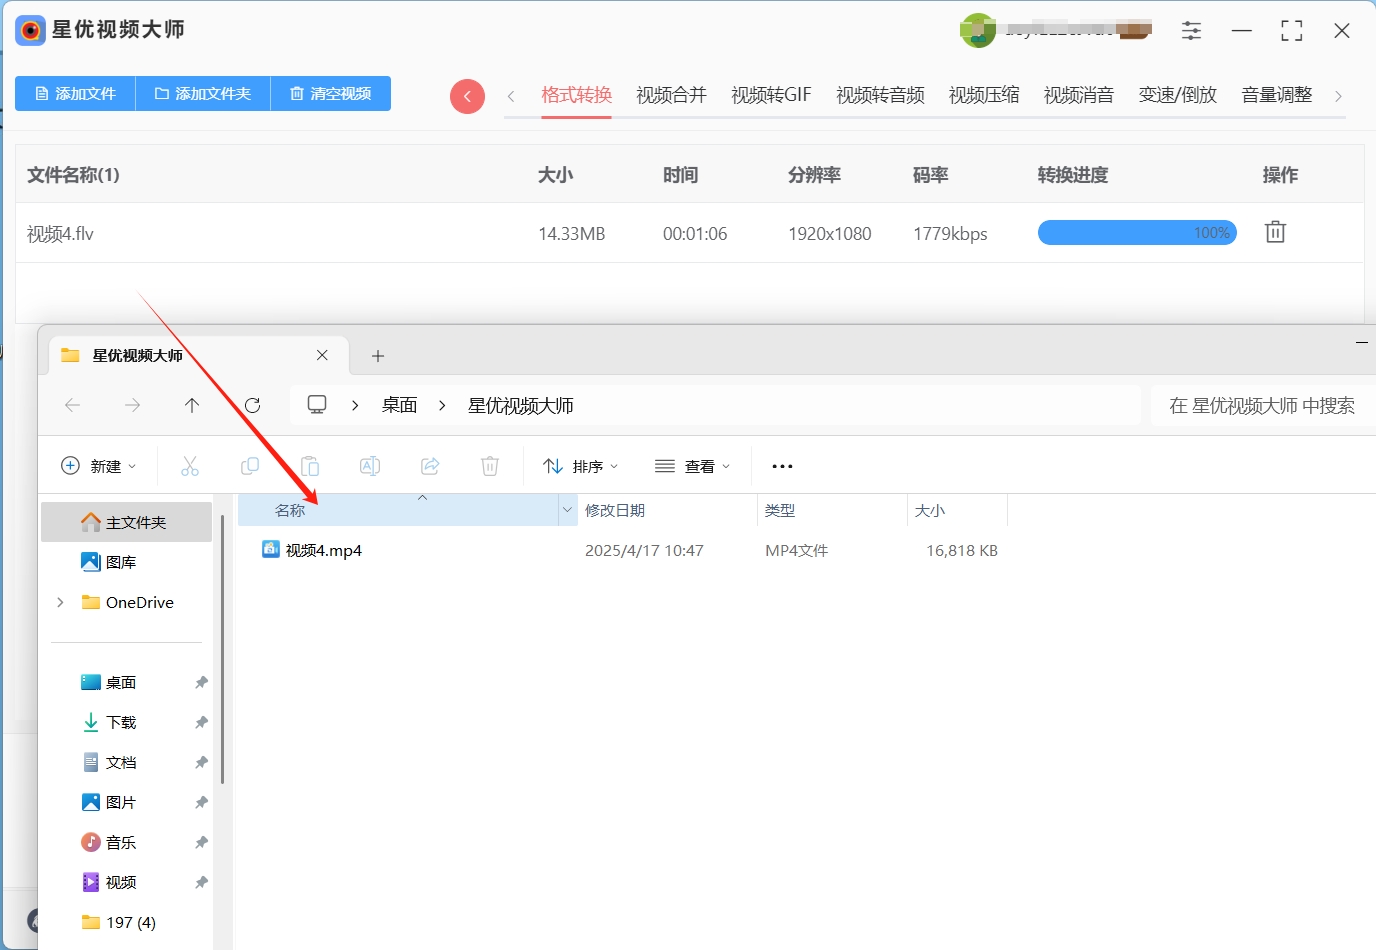Click the 添加文件夹 button

pos(203,93)
